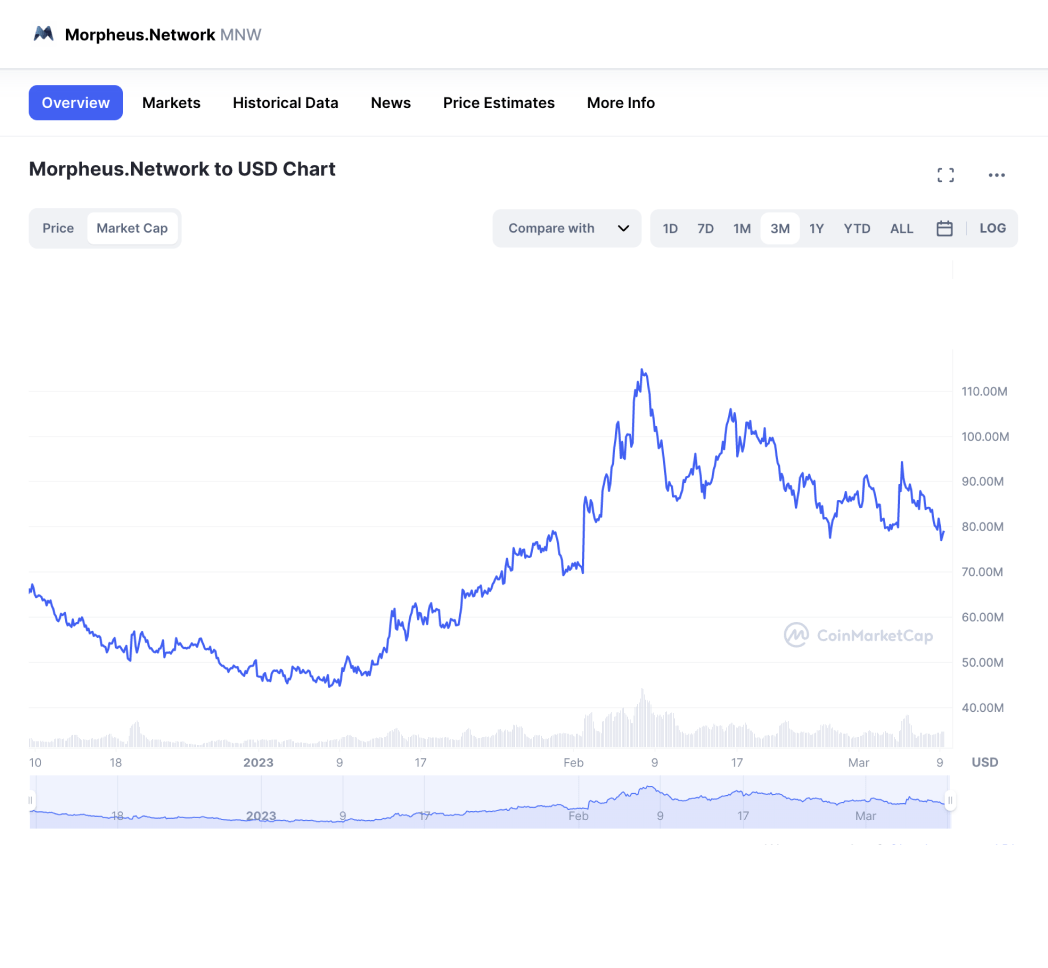This screenshot has width=1048, height=968.
Task: Grab the right range slider handle
Action: 950,800
